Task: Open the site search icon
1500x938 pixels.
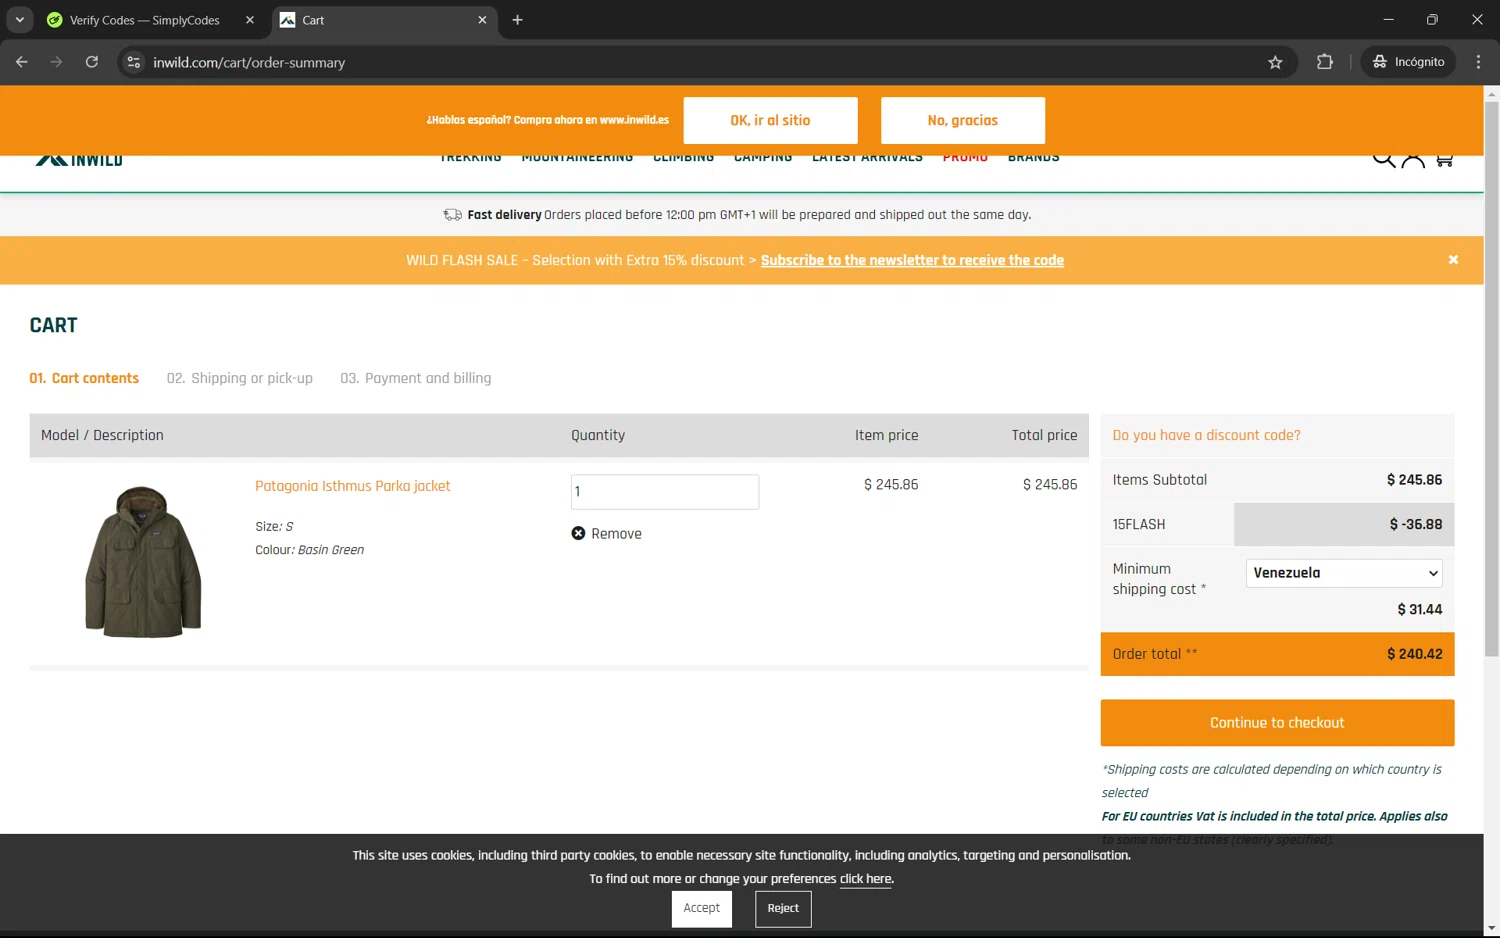Action: [x=1383, y=158]
